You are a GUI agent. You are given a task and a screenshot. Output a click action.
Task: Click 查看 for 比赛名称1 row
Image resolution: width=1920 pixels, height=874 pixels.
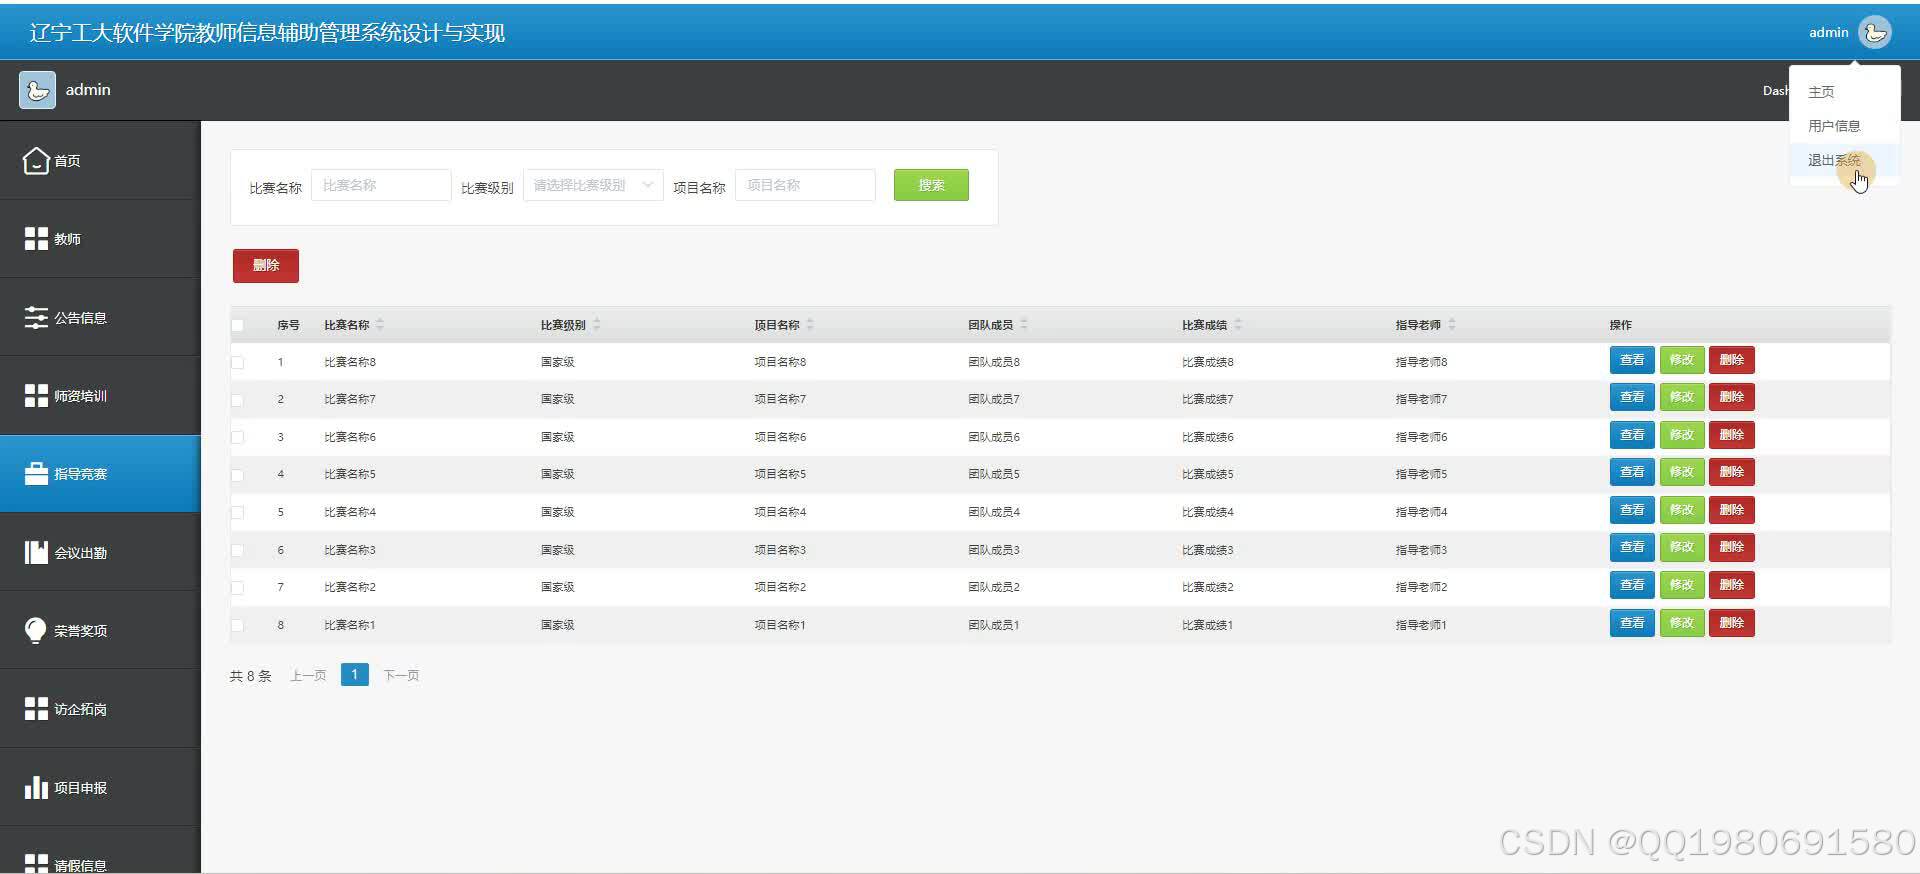pyautogui.click(x=1632, y=623)
